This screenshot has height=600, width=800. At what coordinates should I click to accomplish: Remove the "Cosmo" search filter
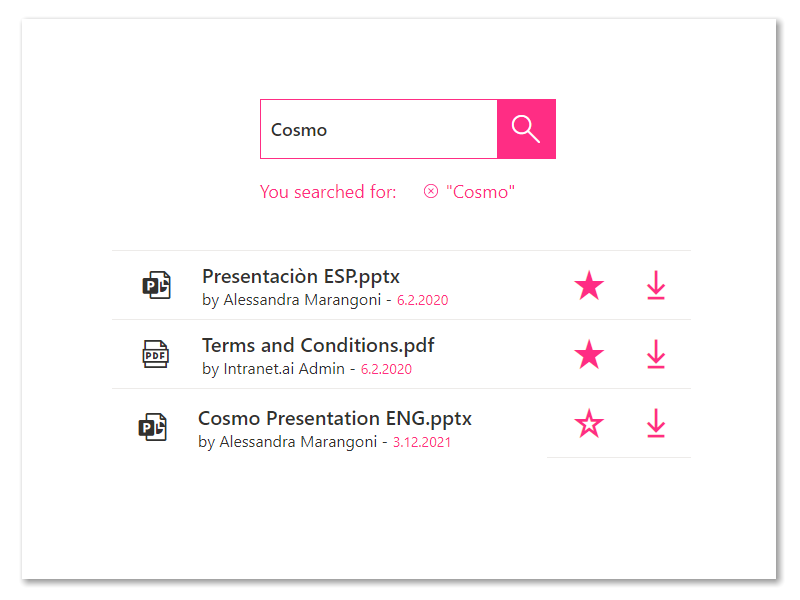[431, 191]
